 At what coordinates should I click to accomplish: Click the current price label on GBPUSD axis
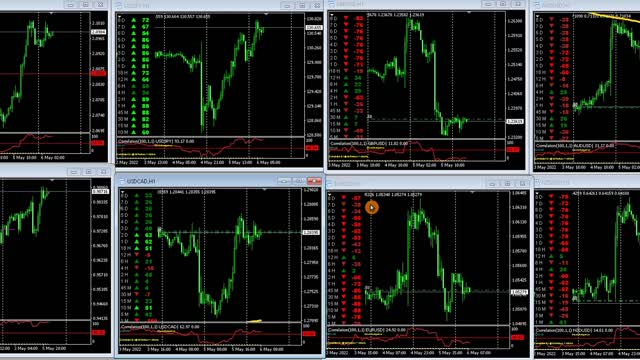515,122
